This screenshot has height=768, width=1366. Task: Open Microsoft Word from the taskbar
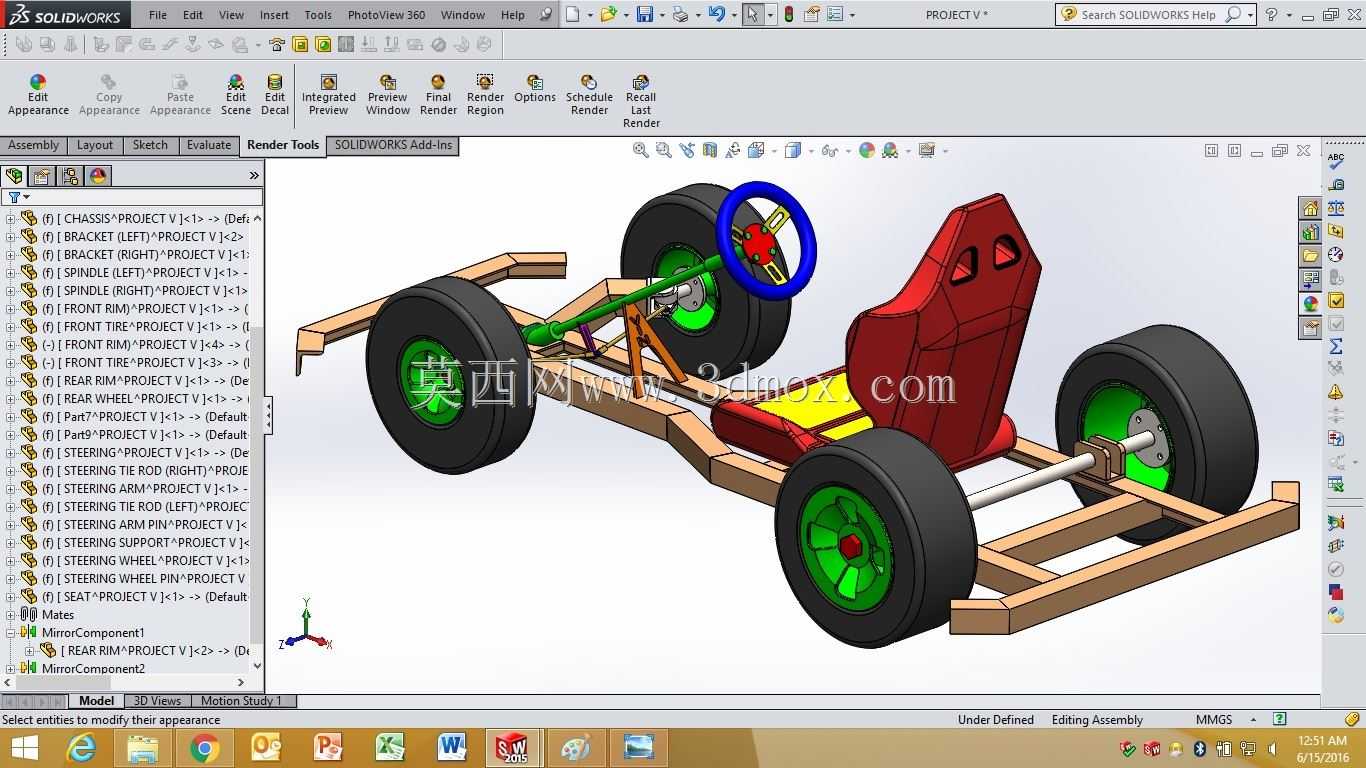tap(452, 748)
